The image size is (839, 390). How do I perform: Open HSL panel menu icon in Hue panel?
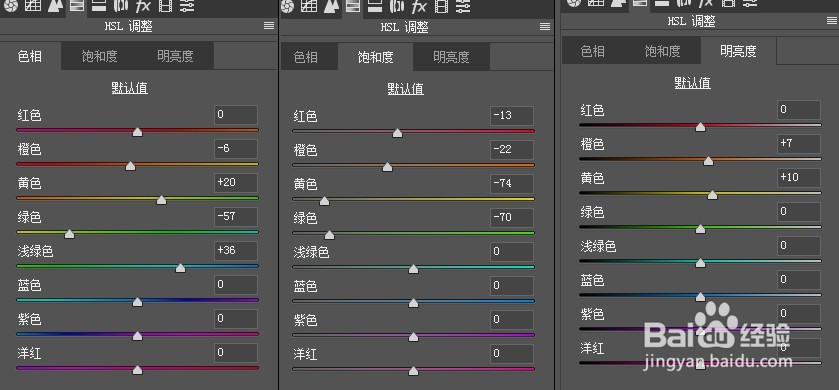click(269, 26)
